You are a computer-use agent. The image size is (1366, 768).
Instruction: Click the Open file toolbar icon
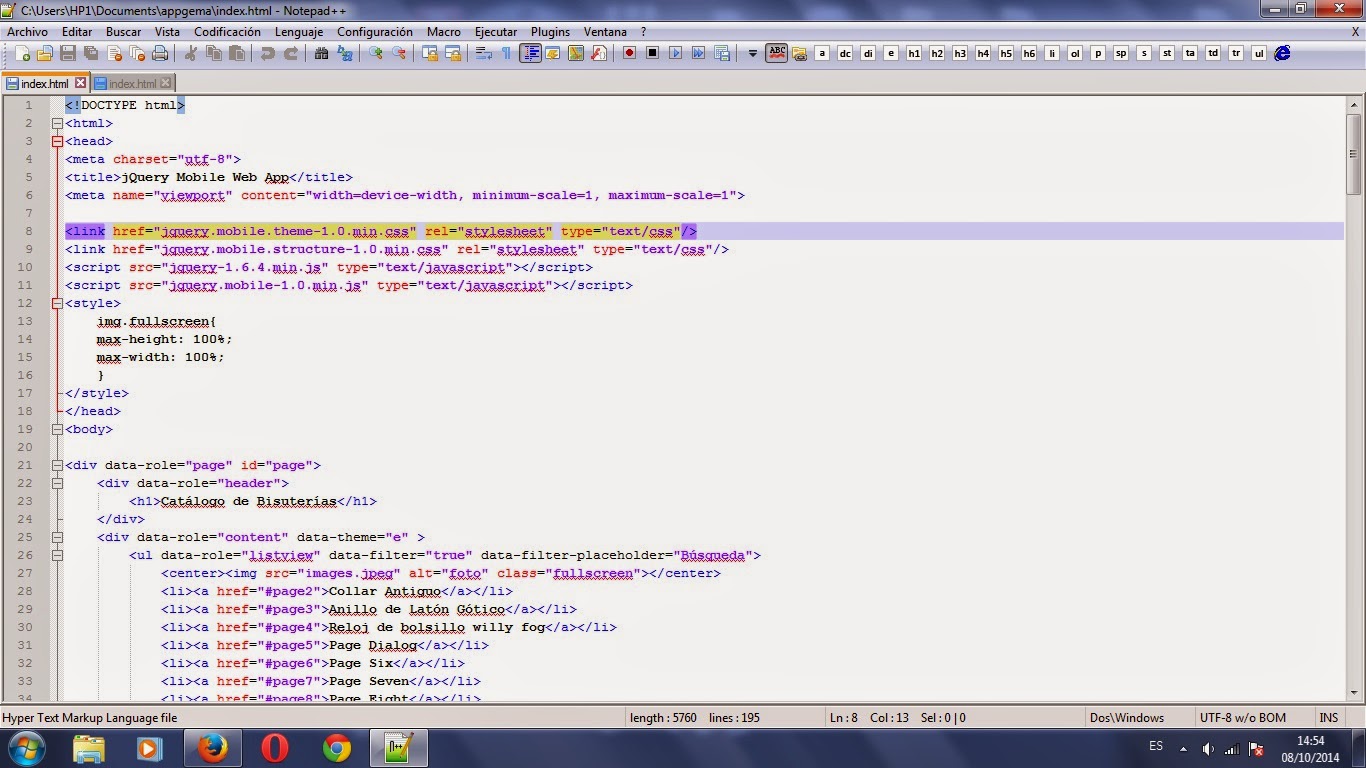45,53
